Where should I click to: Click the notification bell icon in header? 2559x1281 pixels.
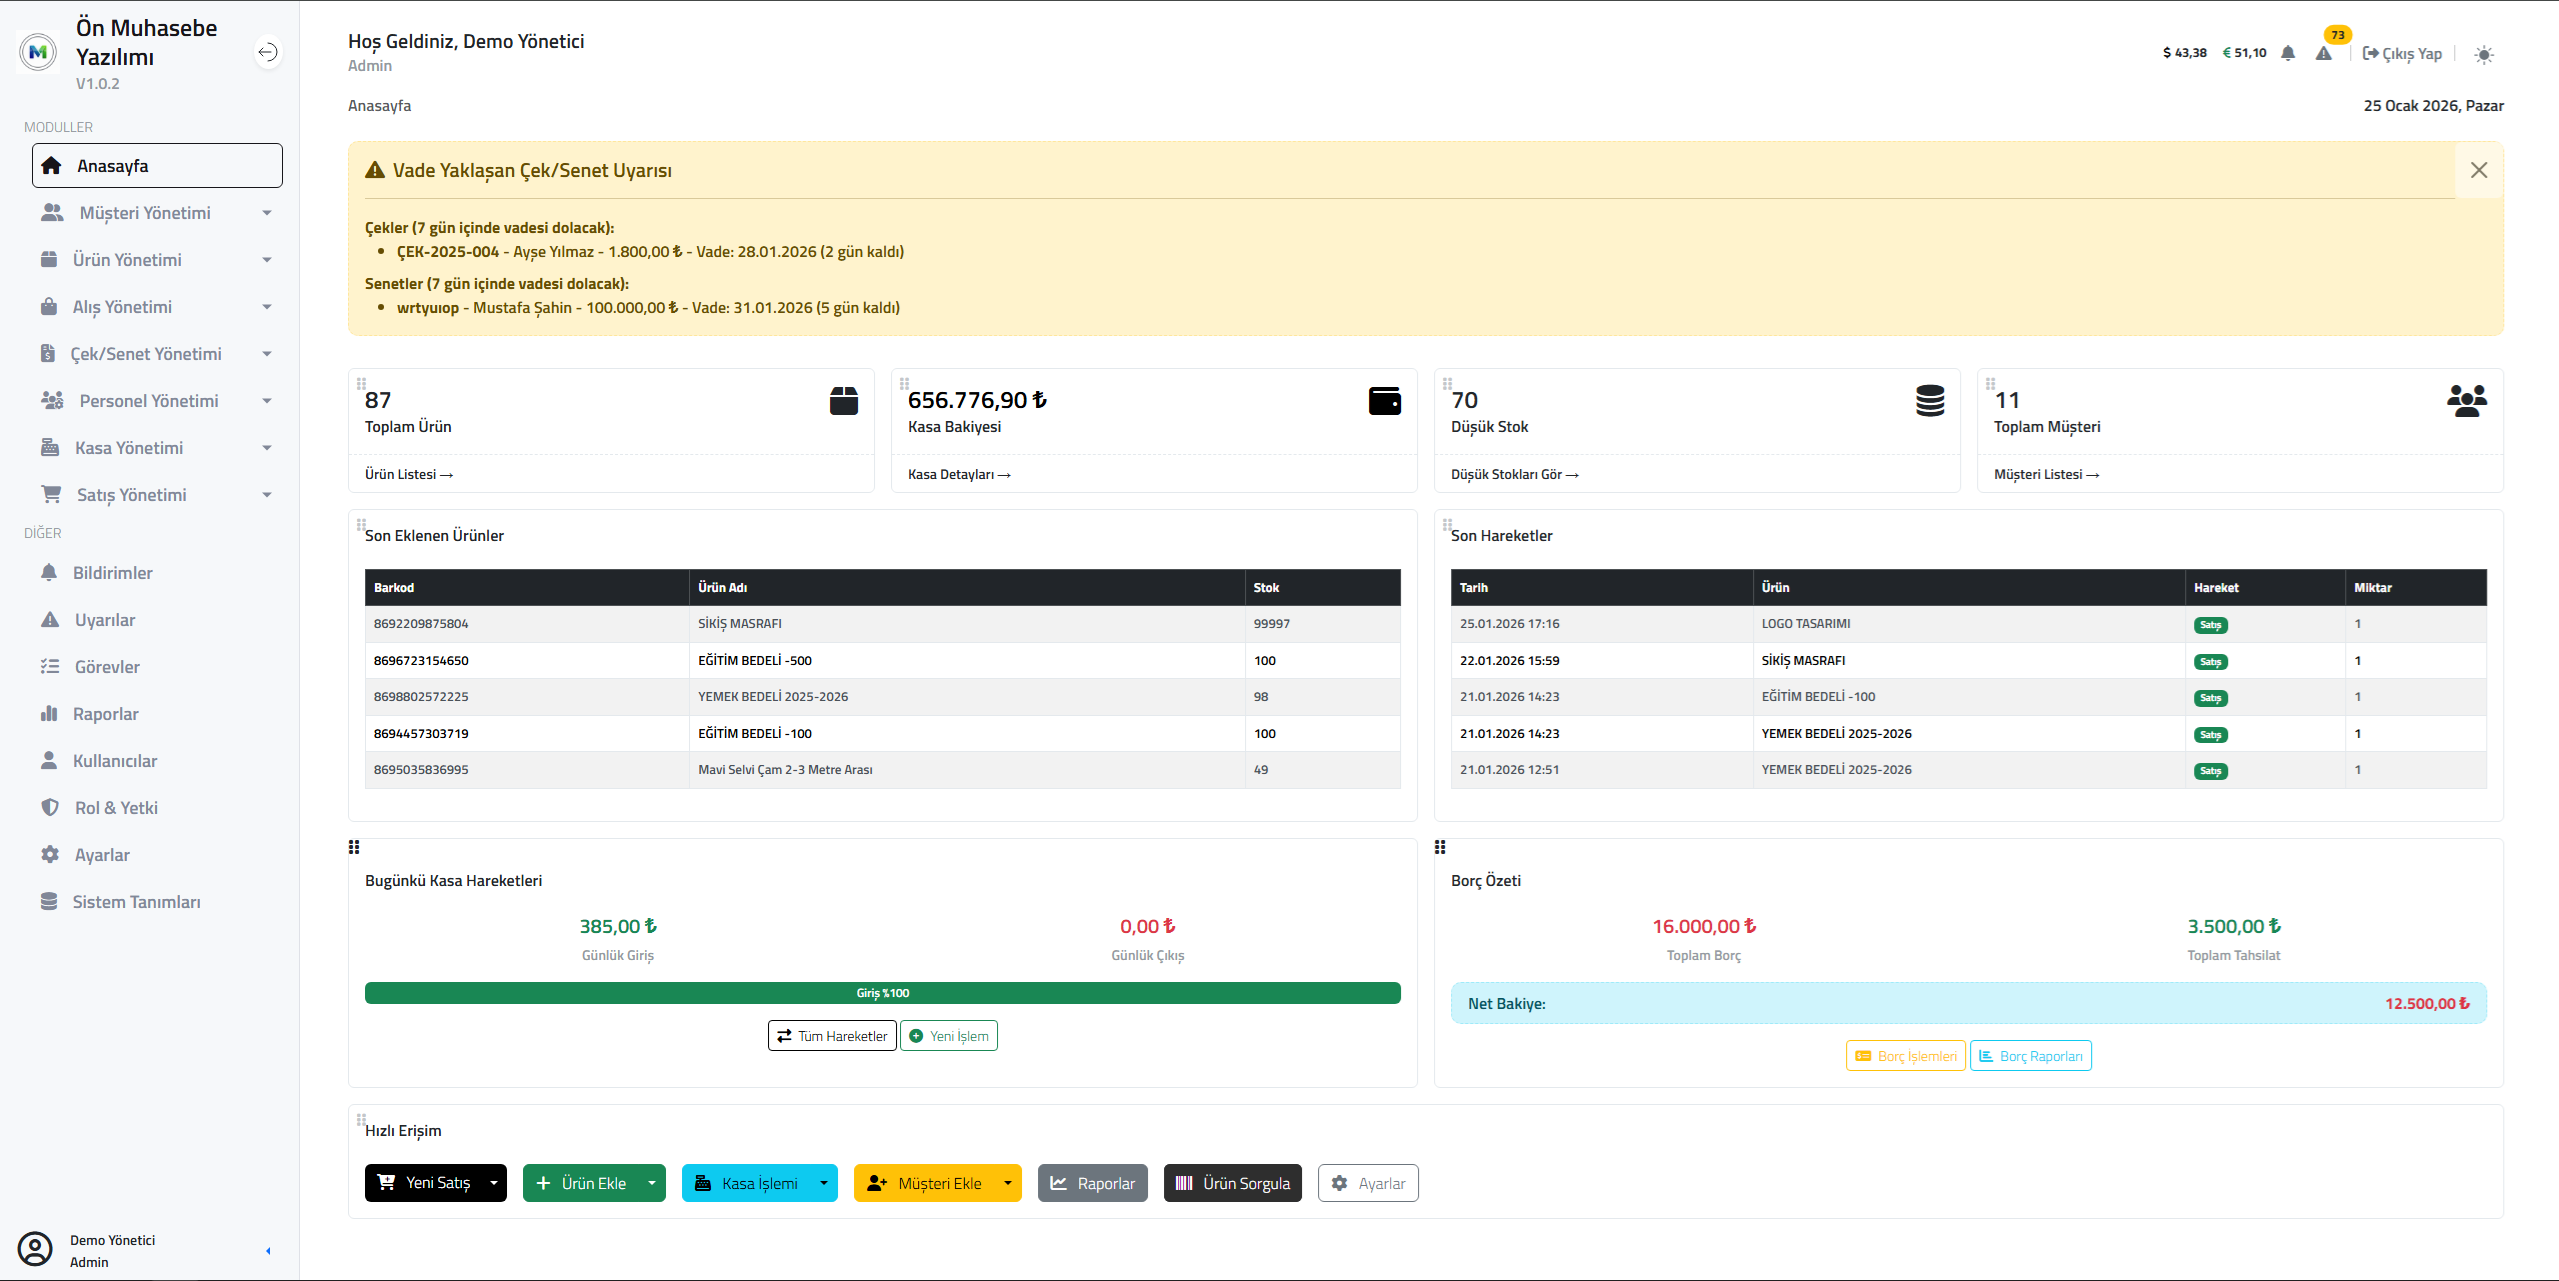pyautogui.click(x=2288, y=53)
